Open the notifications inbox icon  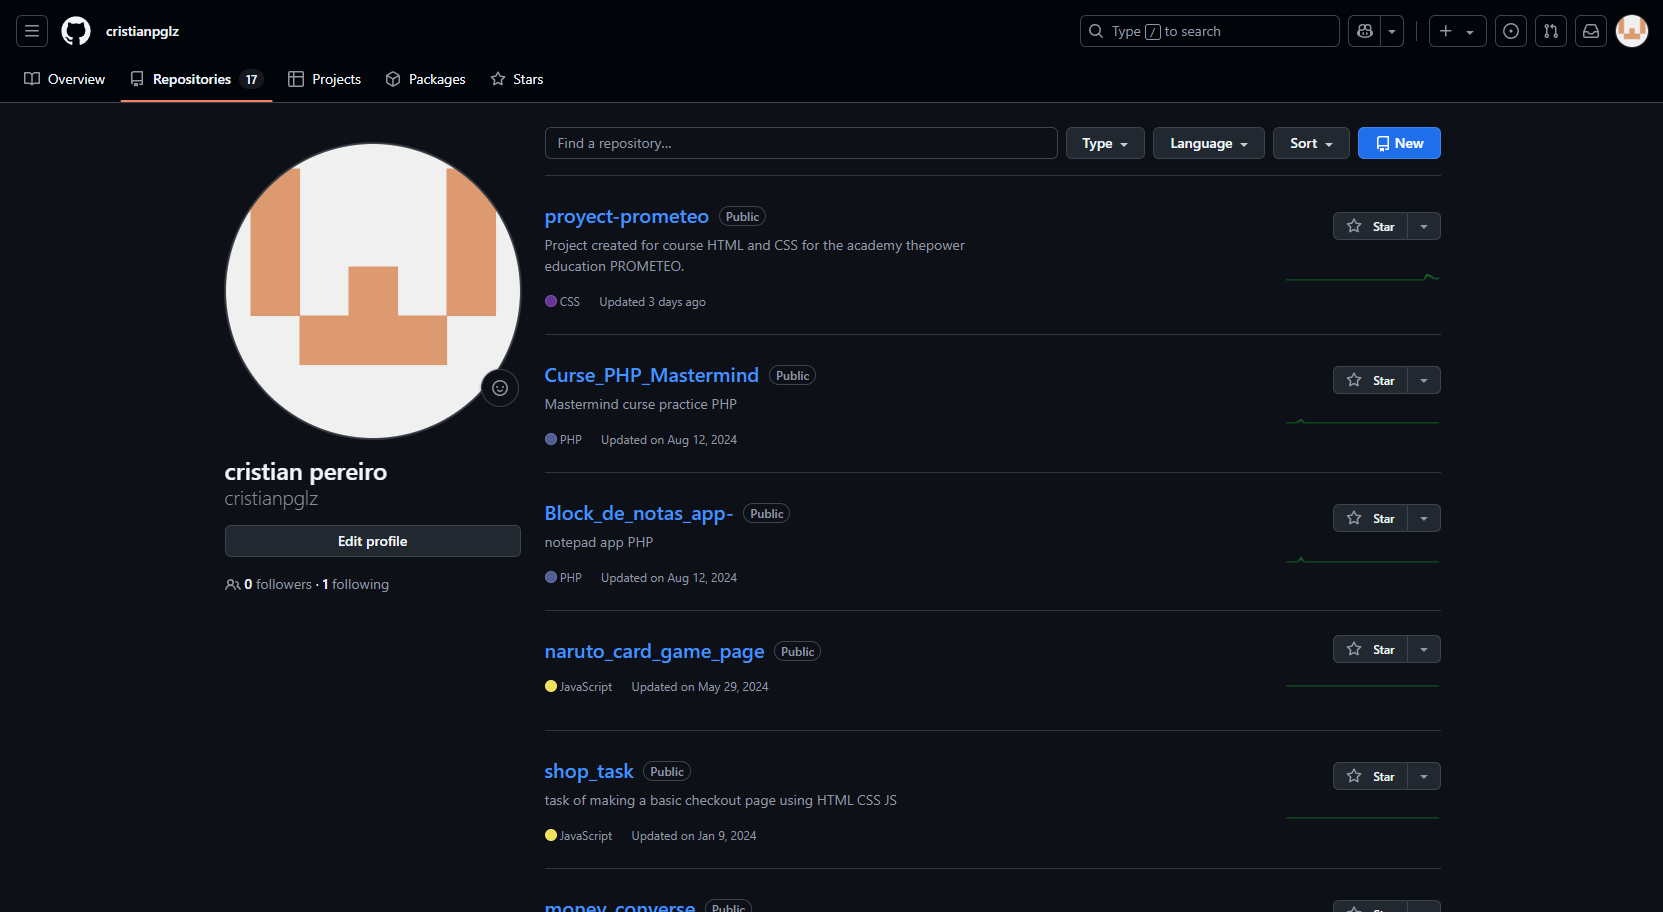coord(1591,31)
